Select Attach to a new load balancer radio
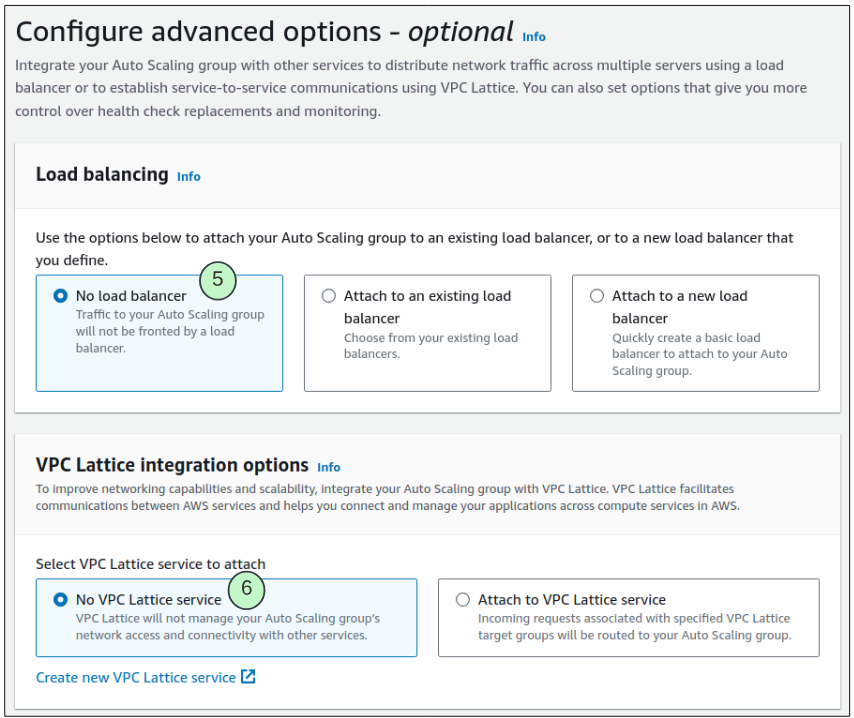Viewport: 854px width, 718px height. click(x=597, y=296)
